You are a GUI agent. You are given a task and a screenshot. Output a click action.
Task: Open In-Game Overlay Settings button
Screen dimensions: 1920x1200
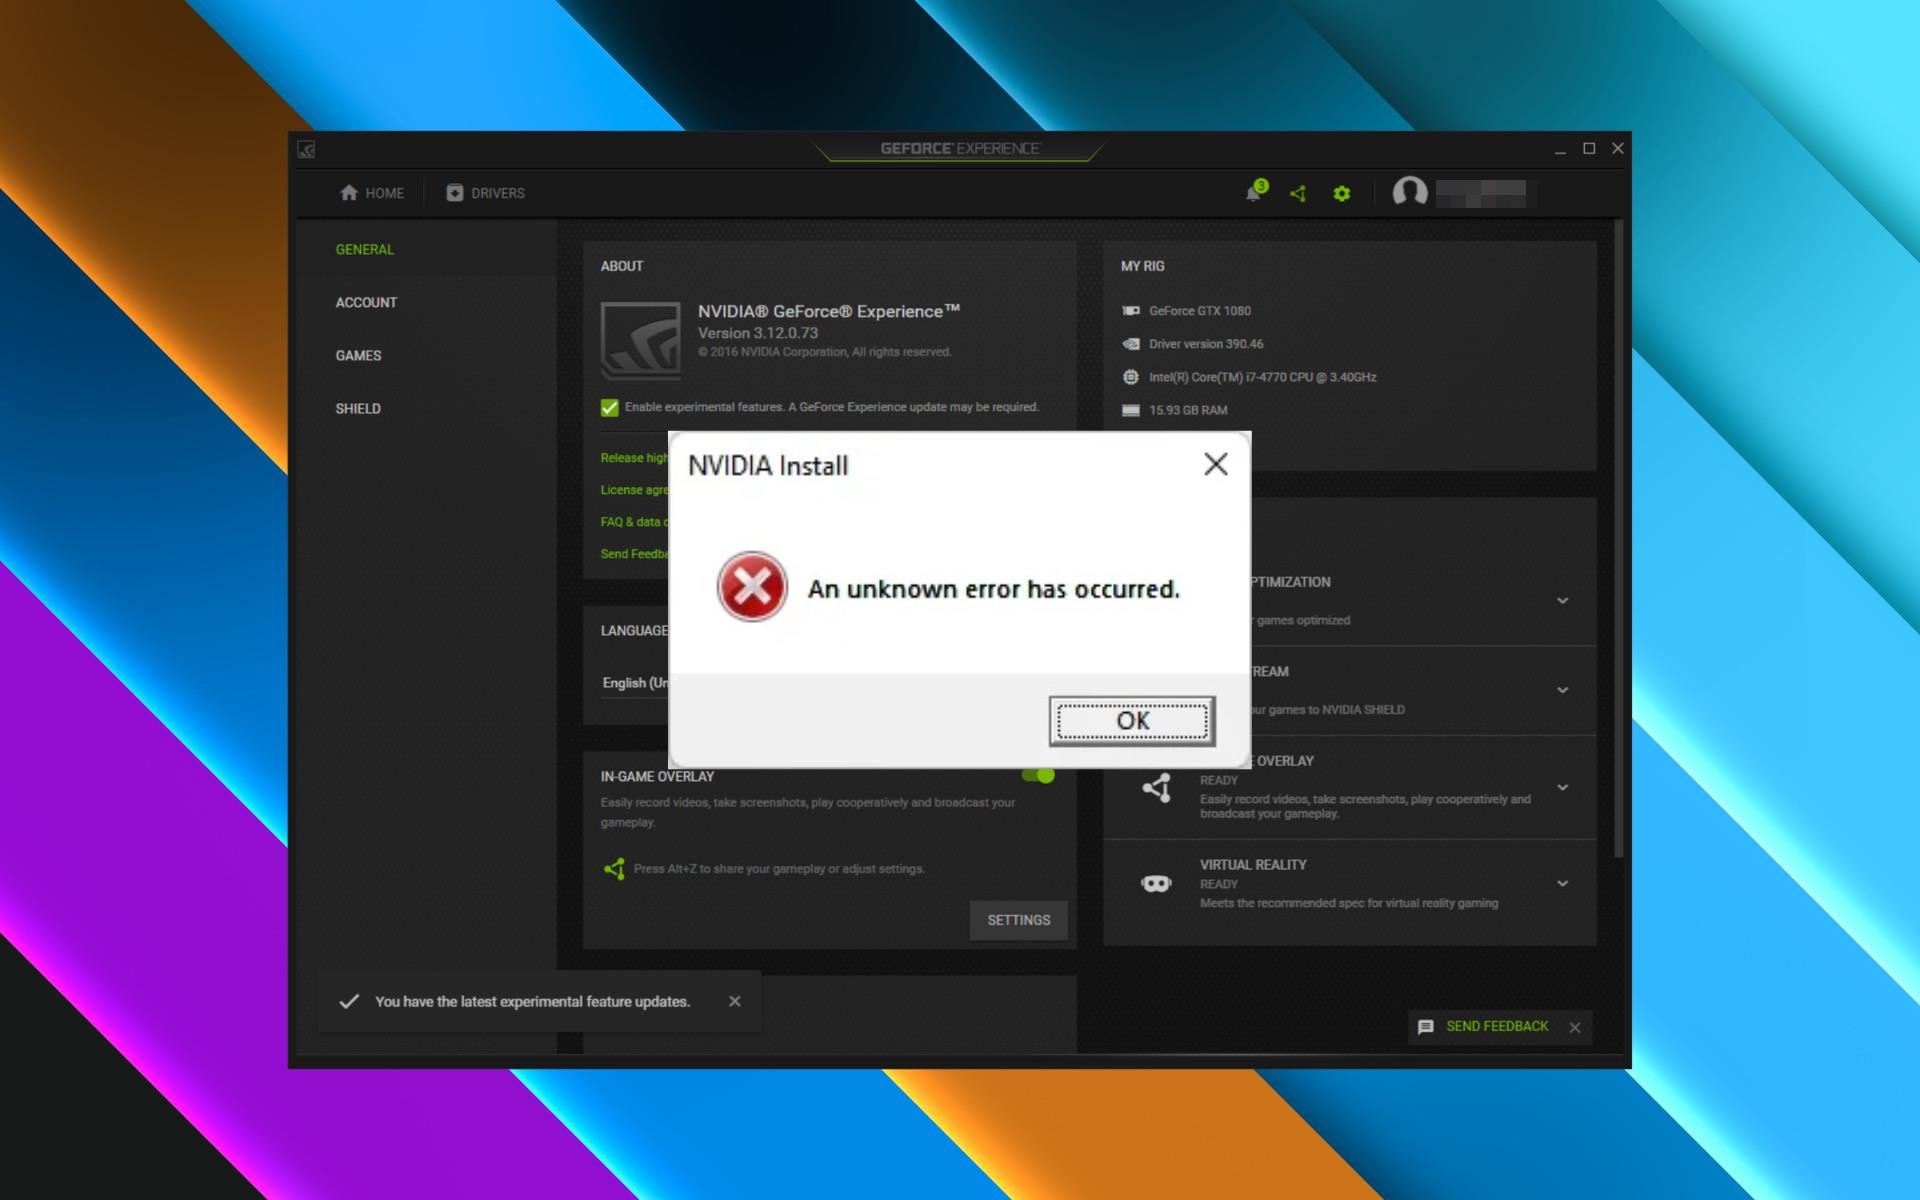coord(1018,920)
